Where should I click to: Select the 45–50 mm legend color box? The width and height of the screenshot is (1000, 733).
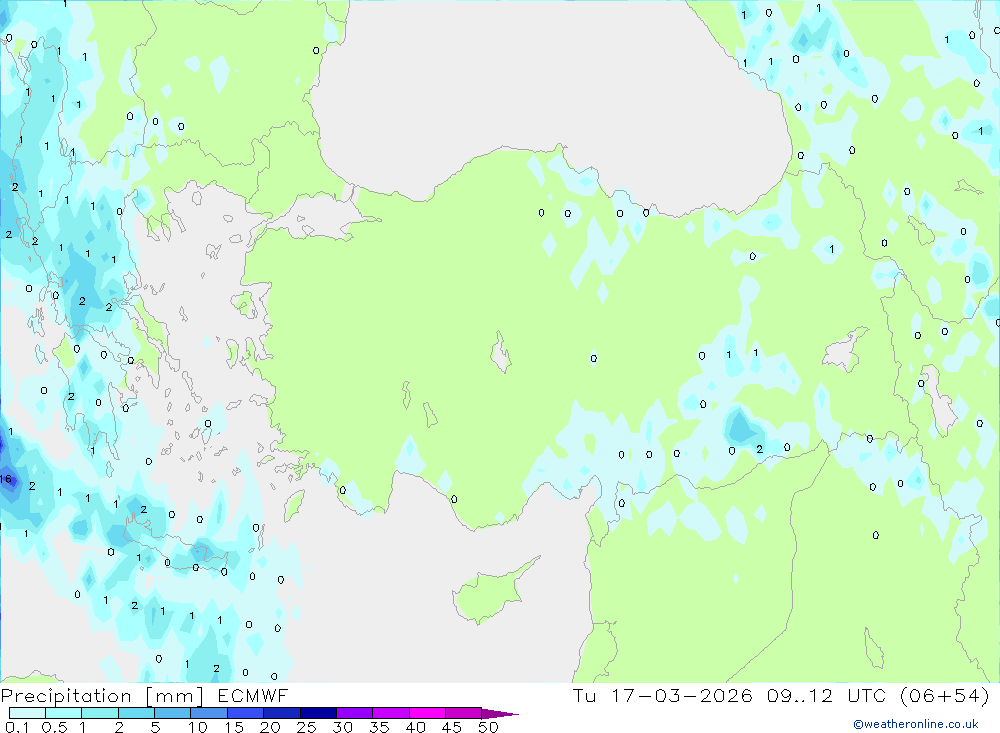(464, 713)
